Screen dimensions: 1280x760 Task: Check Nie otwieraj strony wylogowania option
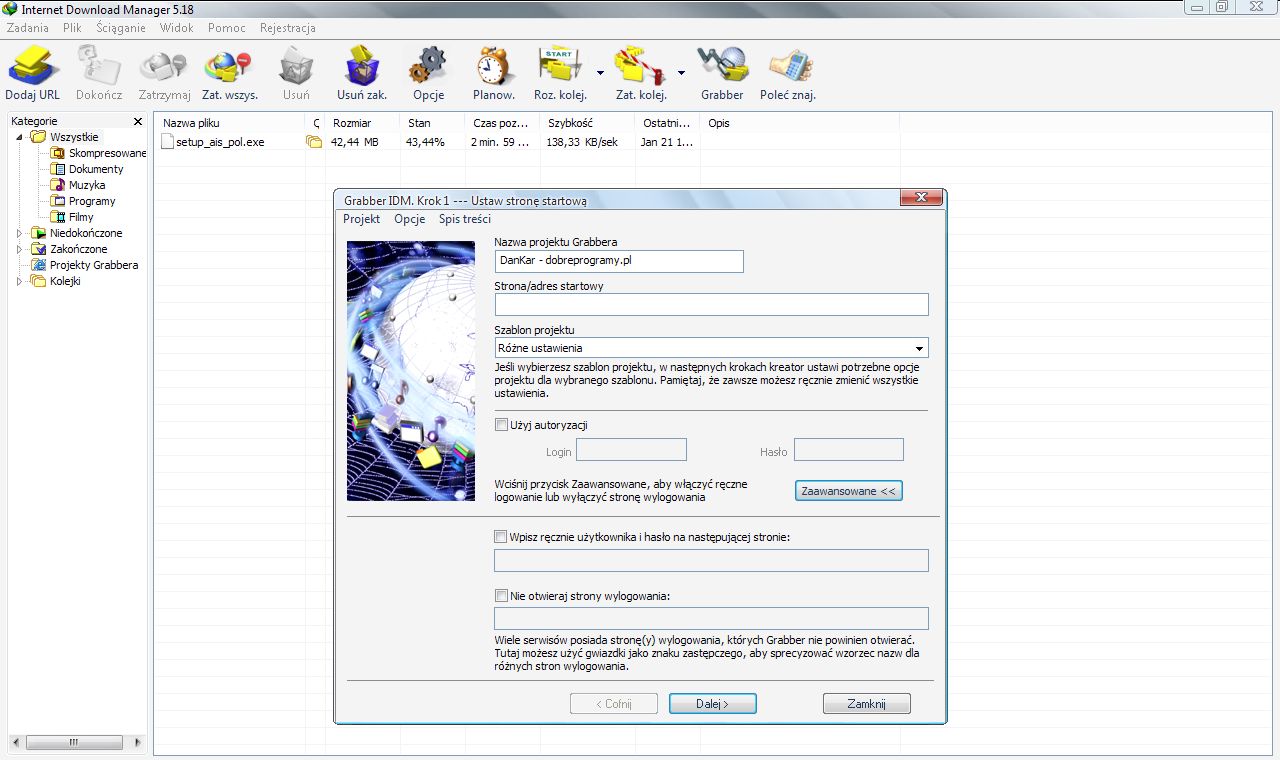[501, 596]
